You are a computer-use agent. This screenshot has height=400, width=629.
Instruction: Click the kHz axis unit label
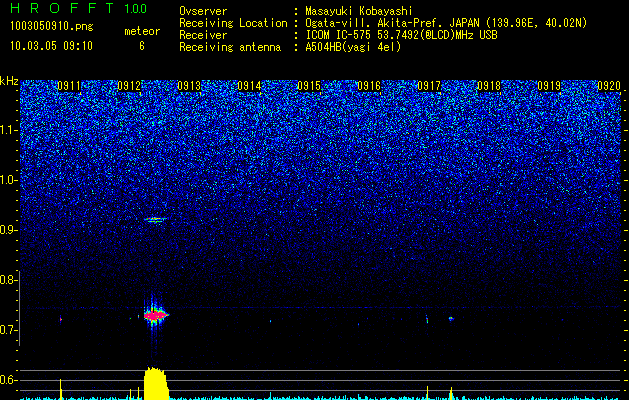pyautogui.click(x=9, y=81)
